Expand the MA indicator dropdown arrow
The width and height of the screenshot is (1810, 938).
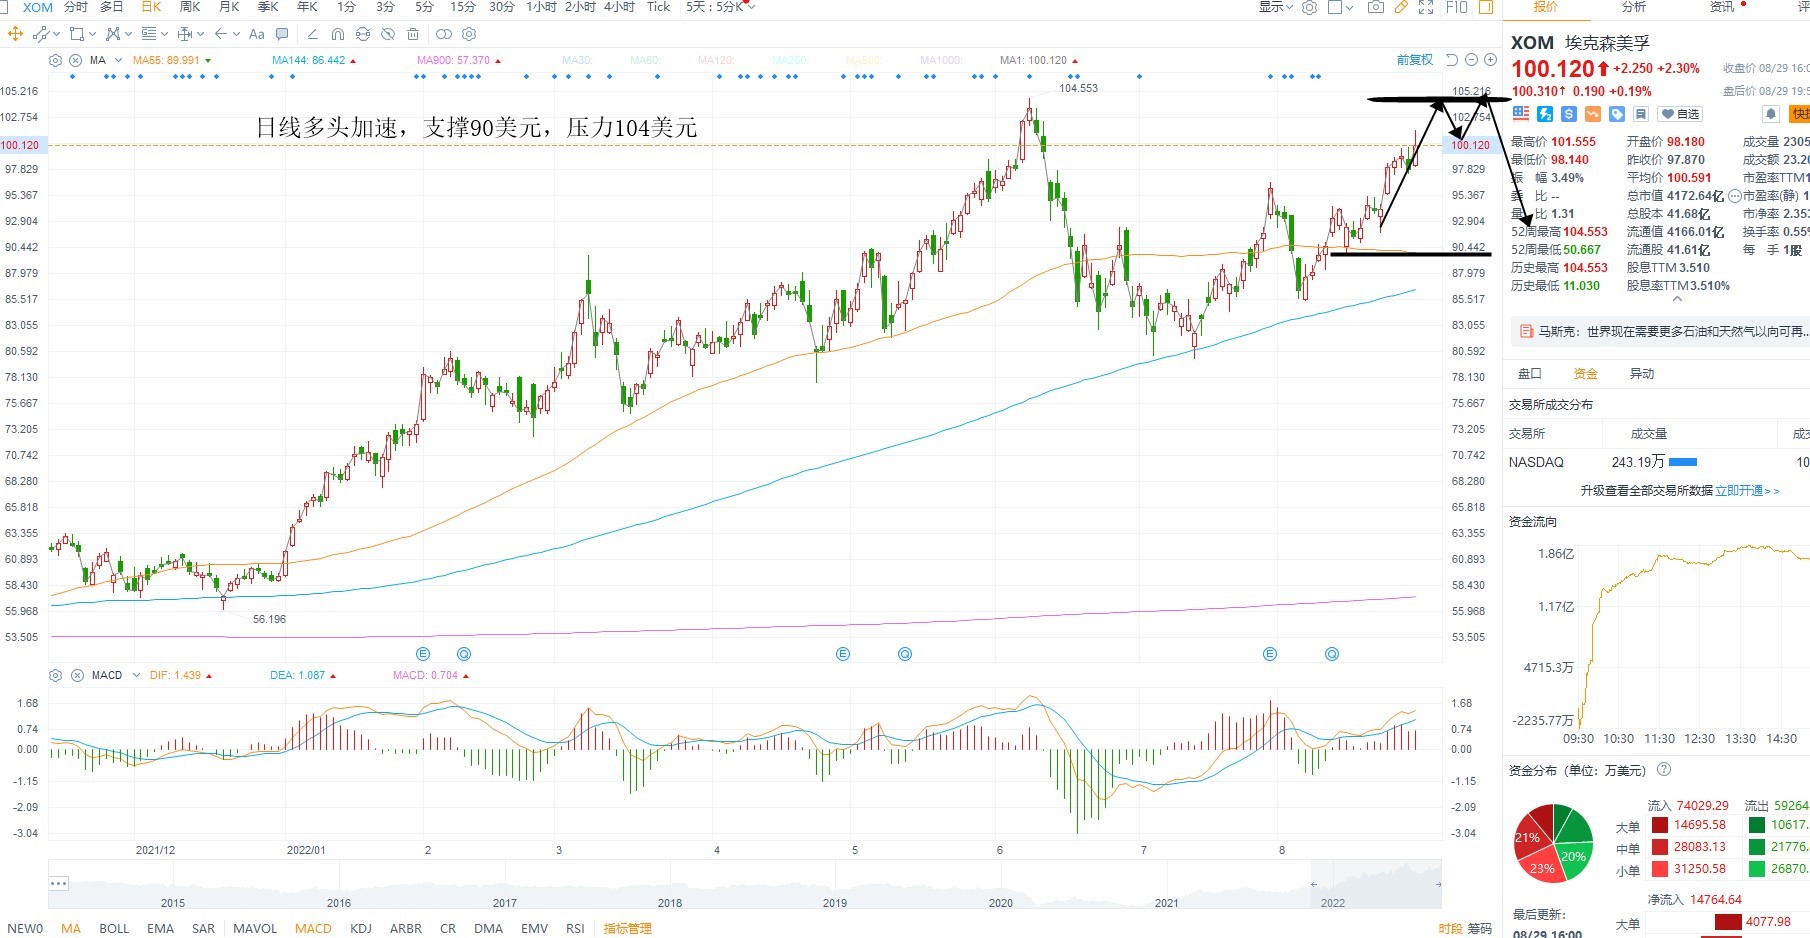(x=118, y=60)
